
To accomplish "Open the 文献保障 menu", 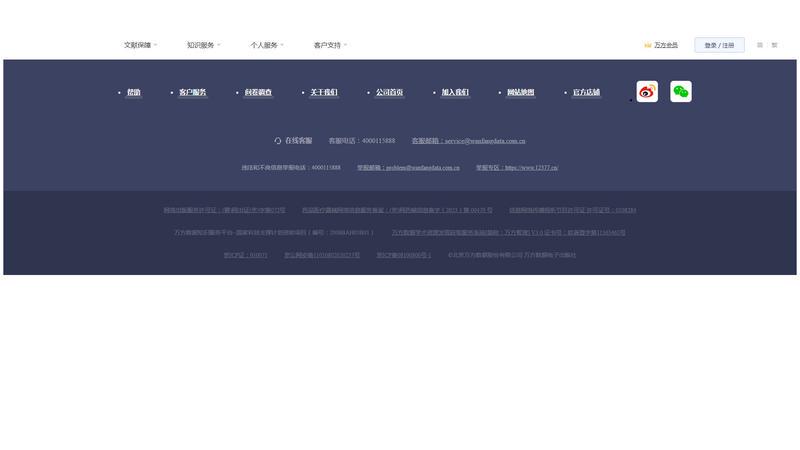I will (137, 45).
